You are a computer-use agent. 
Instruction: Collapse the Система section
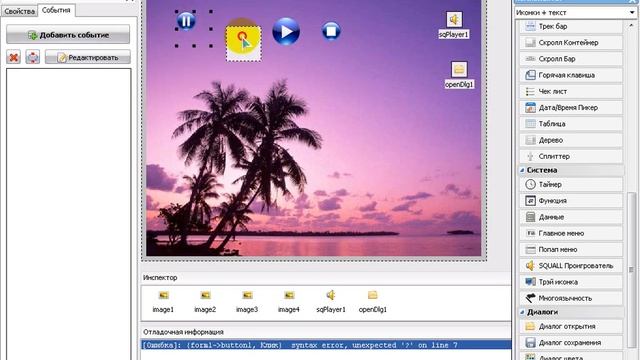(x=522, y=170)
